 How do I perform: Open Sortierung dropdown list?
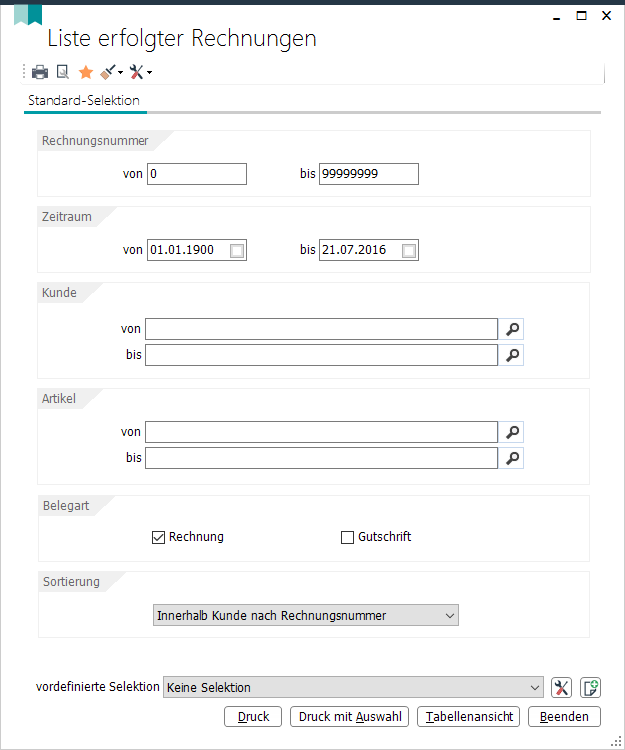pyautogui.click(x=306, y=615)
